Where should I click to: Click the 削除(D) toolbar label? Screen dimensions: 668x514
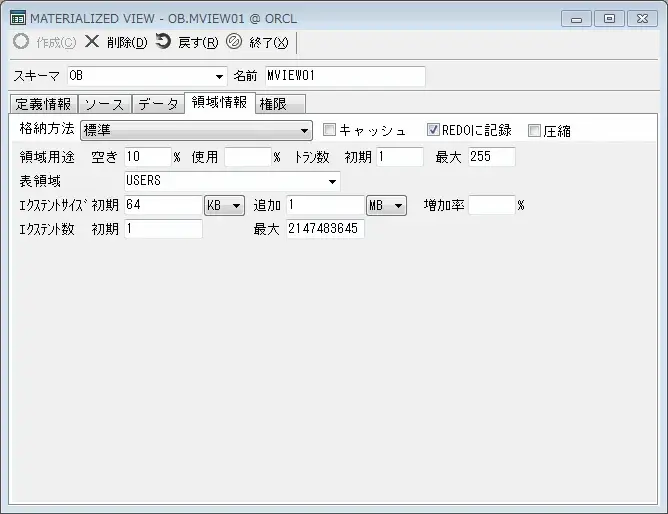click(x=127, y=43)
